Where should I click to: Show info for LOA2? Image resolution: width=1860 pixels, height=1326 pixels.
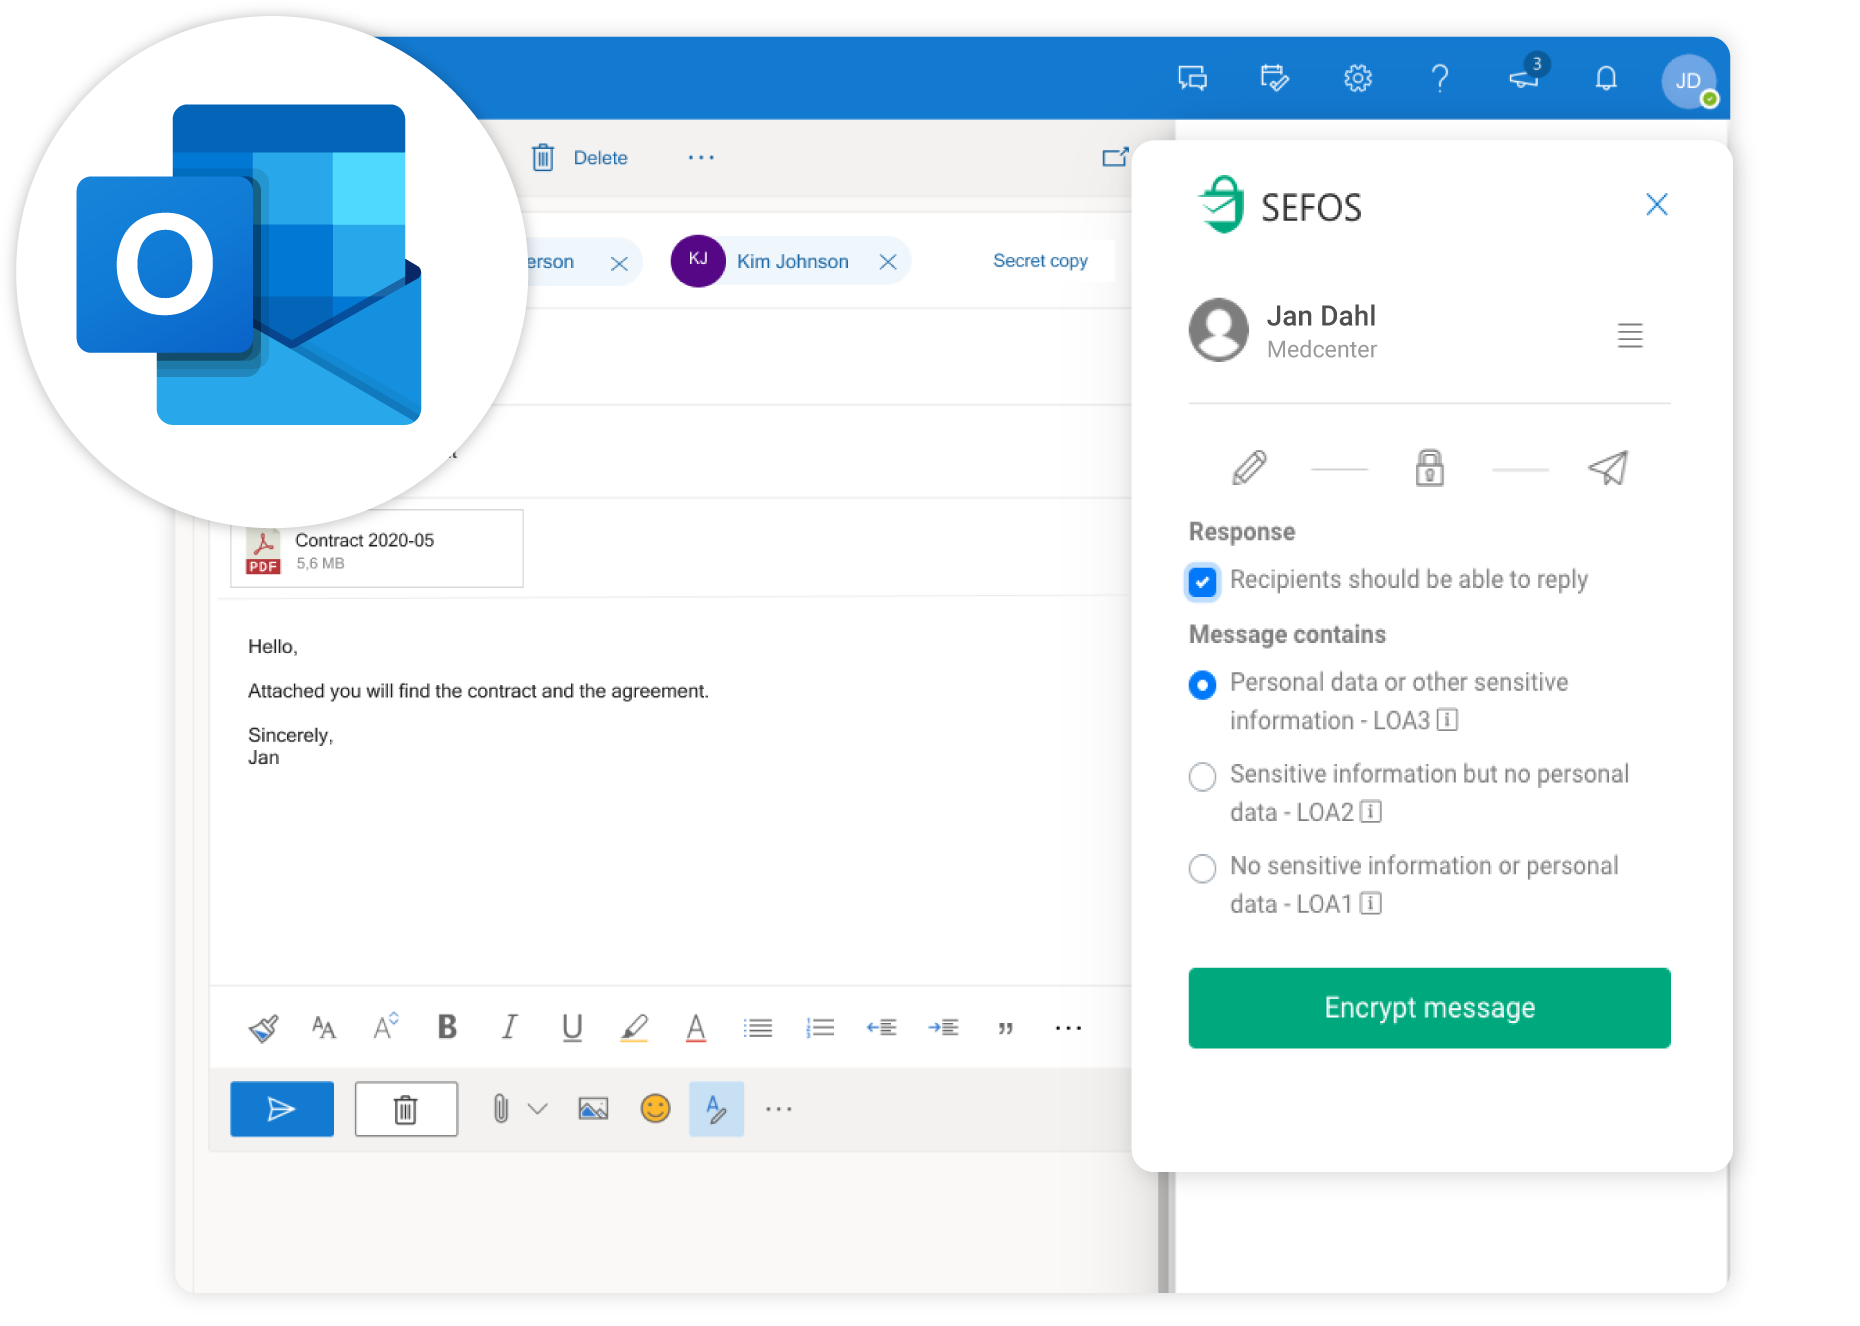1371,812
